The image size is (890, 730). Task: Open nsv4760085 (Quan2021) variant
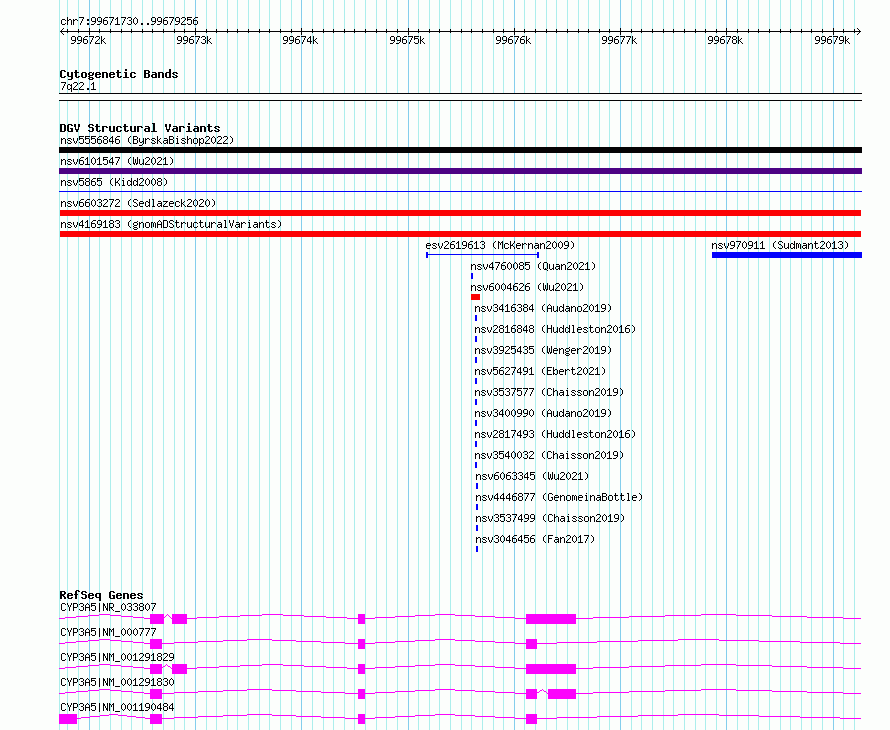(x=533, y=266)
